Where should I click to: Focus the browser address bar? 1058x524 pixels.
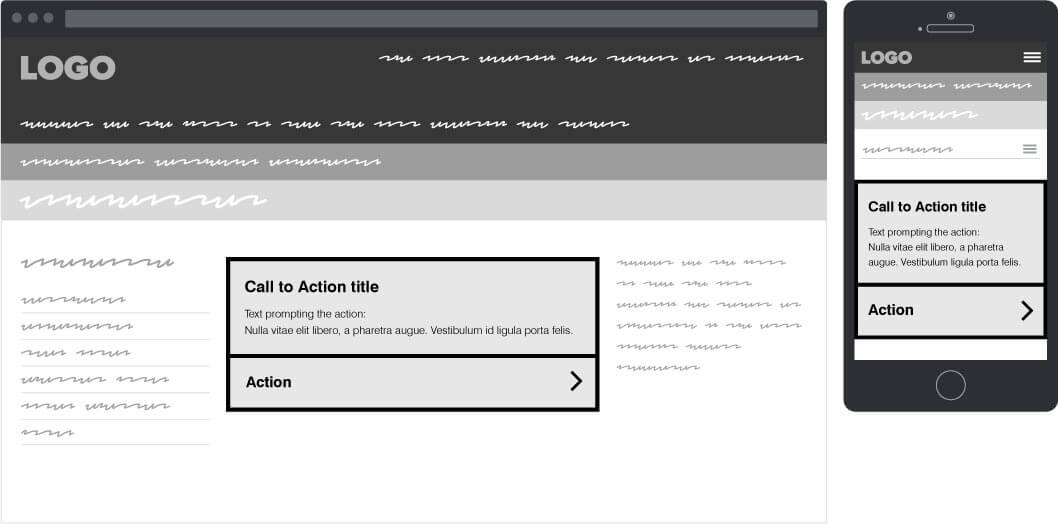coord(440,18)
